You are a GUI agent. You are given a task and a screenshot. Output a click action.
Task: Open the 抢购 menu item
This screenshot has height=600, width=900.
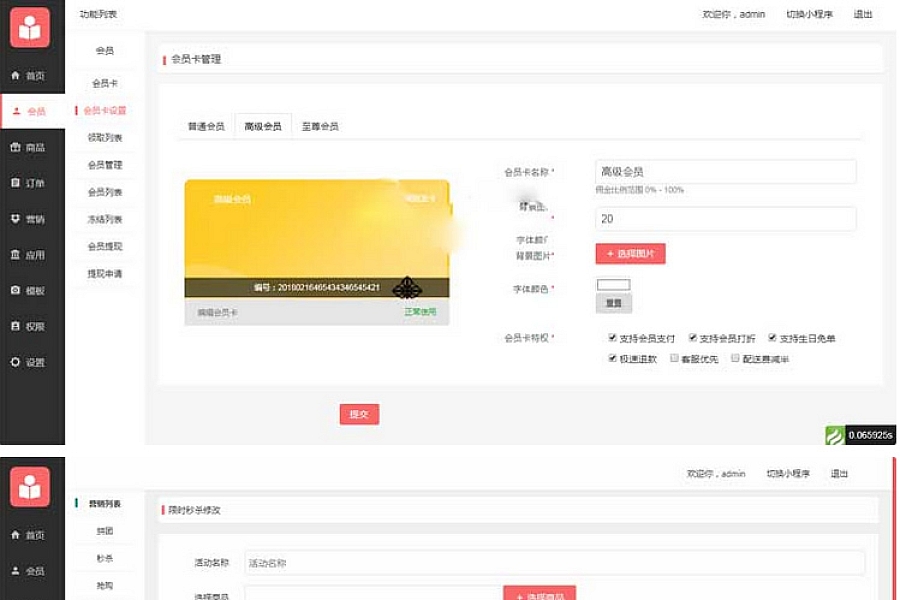(105, 586)
